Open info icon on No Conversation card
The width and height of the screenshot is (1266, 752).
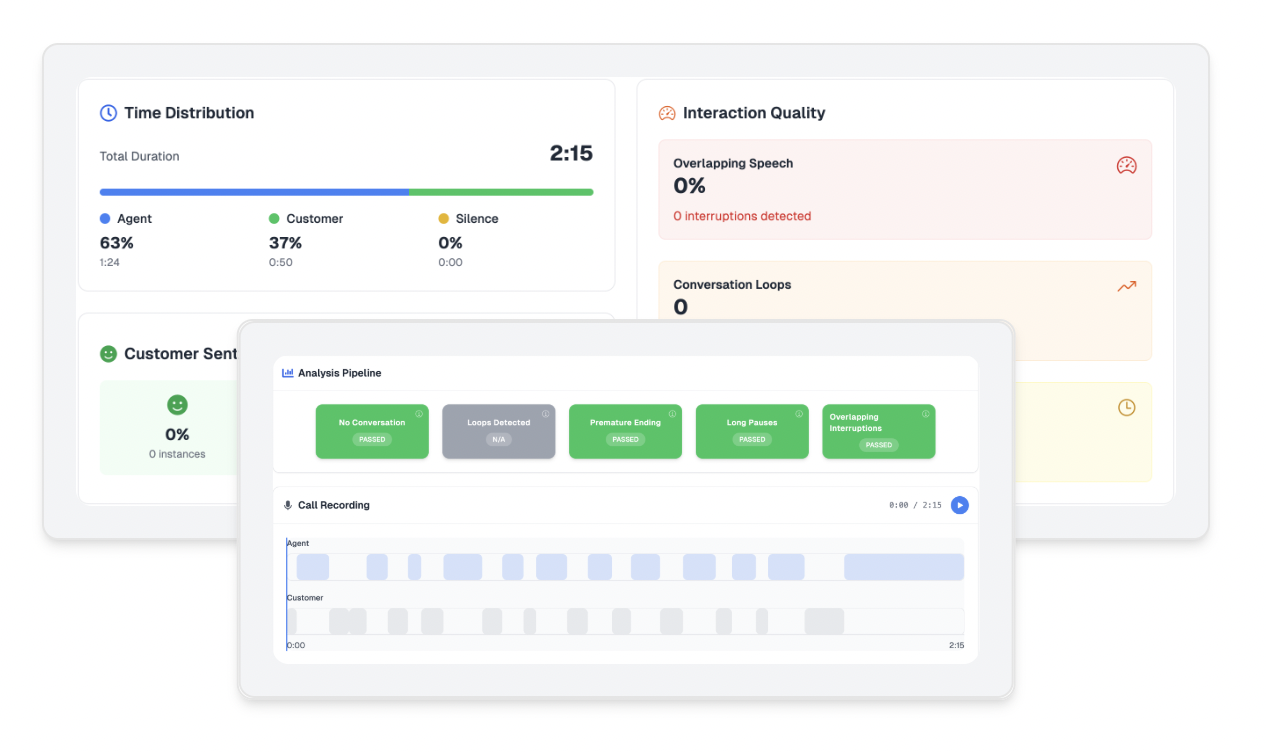[x=419, y=414]
